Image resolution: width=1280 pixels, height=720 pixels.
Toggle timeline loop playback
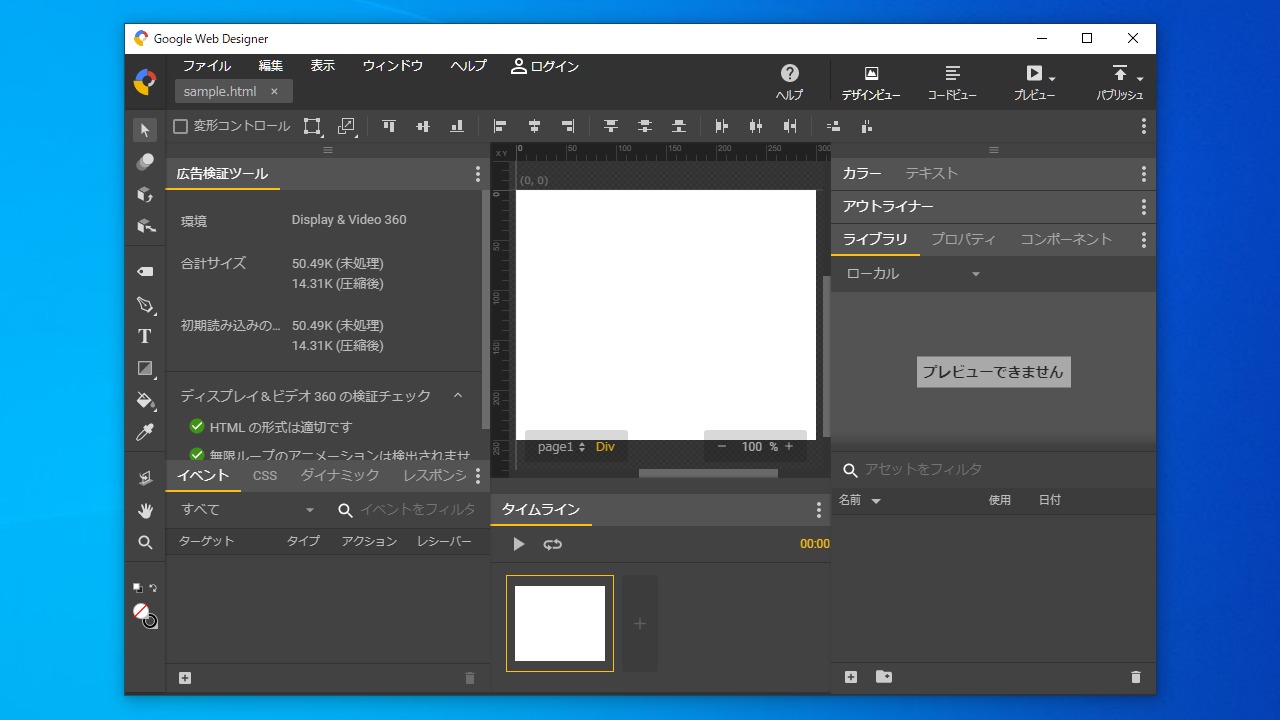tap(553, 544)
